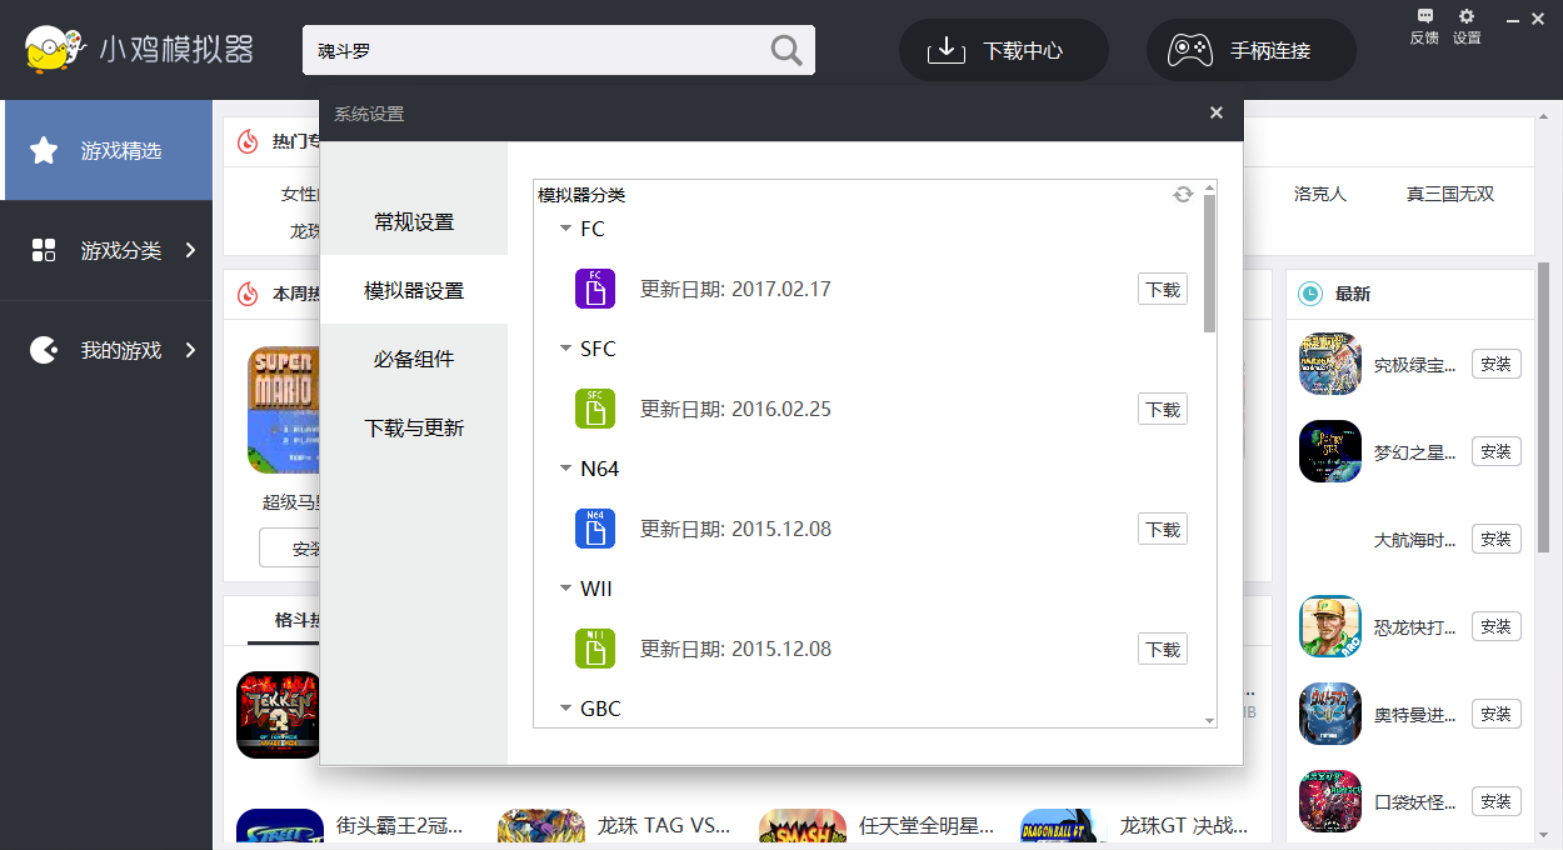Open the Tekken 3 game thumbnail
The height and width of the screenshot is (850, 1563).
pos(278,715)
